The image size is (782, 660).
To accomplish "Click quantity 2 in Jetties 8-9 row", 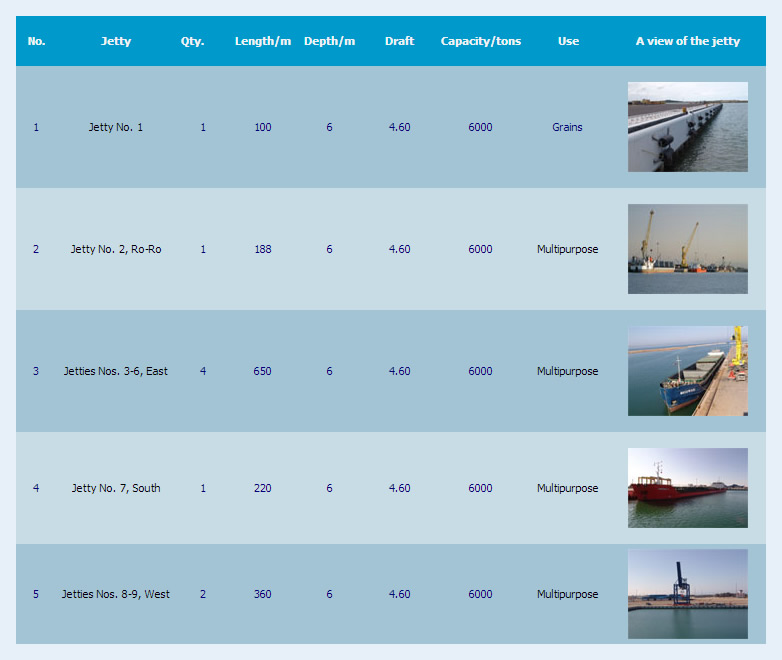I will pos(203,594).
